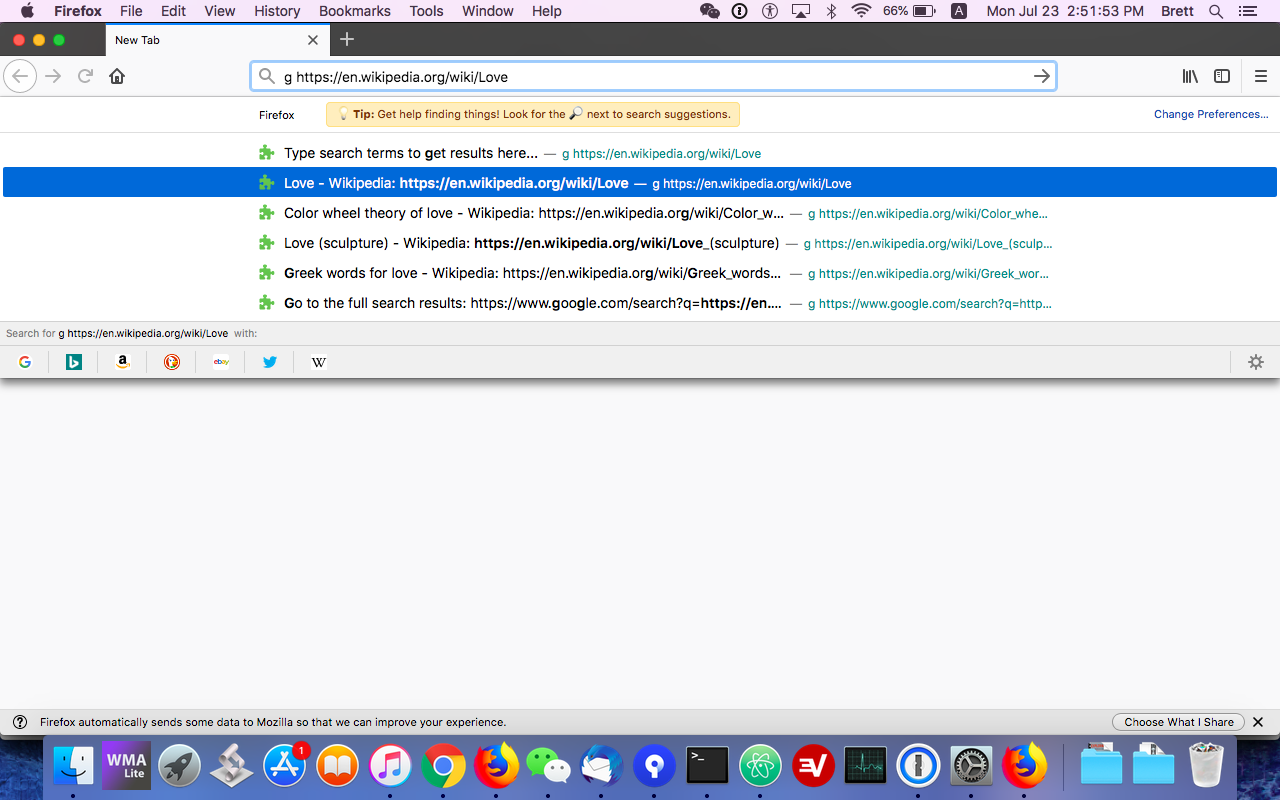Reload the current page
Screen dimensions: 1280x800
pos(86,76)
